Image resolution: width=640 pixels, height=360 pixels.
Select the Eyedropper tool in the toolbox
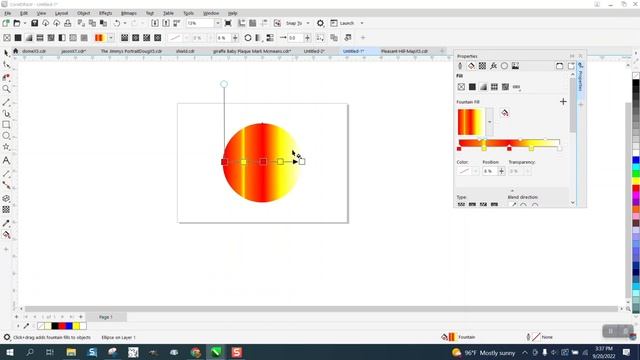(x=6, y=223)
